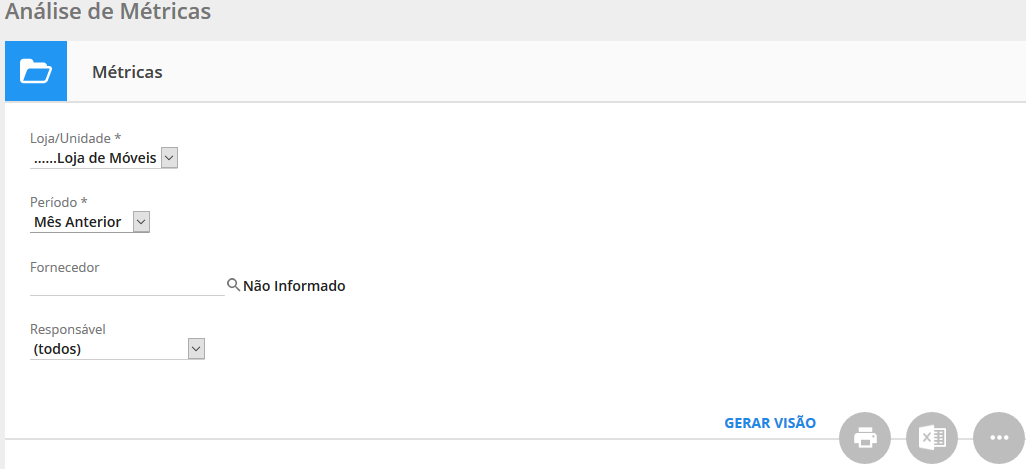Click the blue folder icon

click(36, 72)
